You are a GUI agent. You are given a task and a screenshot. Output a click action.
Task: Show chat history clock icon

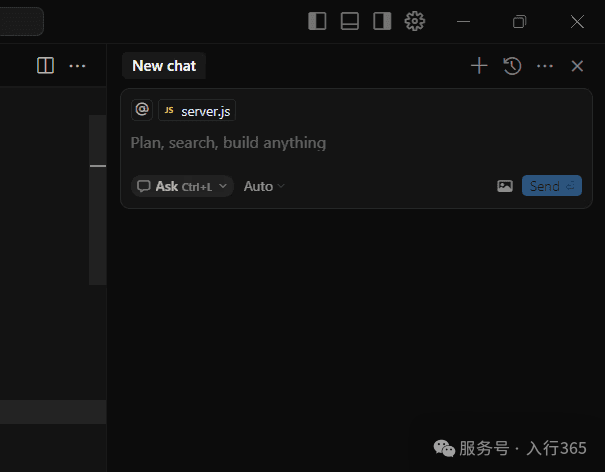click(512, 66)
